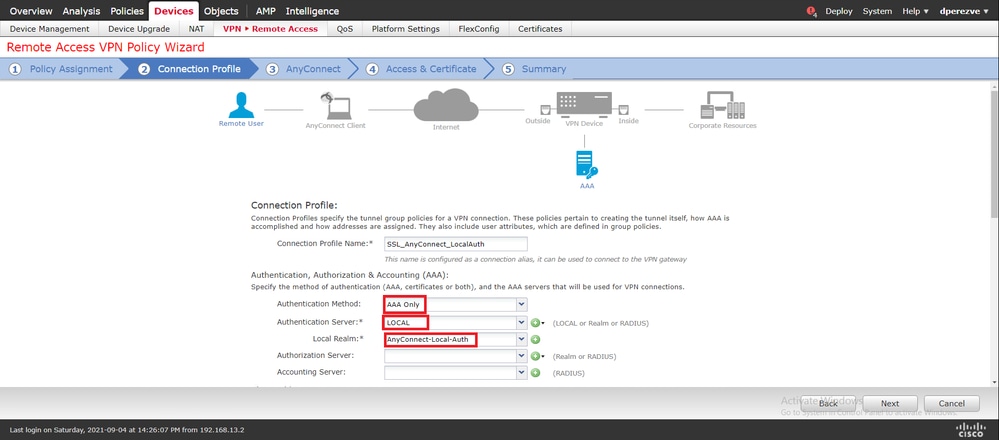
Task: Click the Corporate Resources icon
Action: pos(722,106)
